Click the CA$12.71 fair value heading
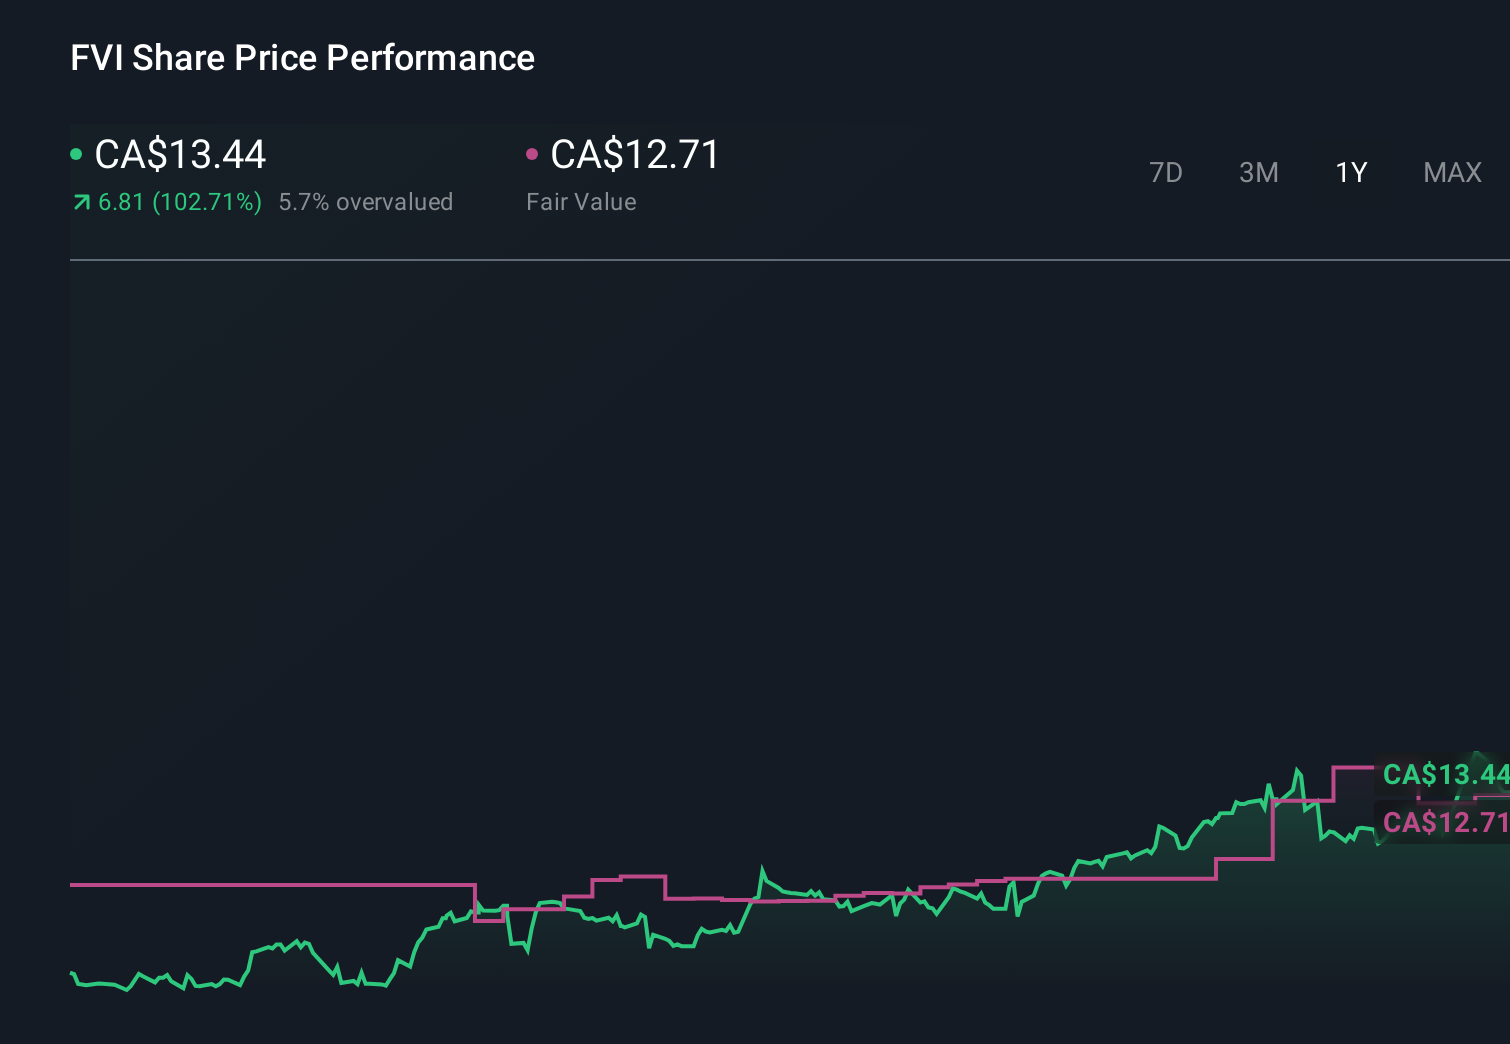This screenshot has height=1044, width=1510. click(x=635, y=155)
